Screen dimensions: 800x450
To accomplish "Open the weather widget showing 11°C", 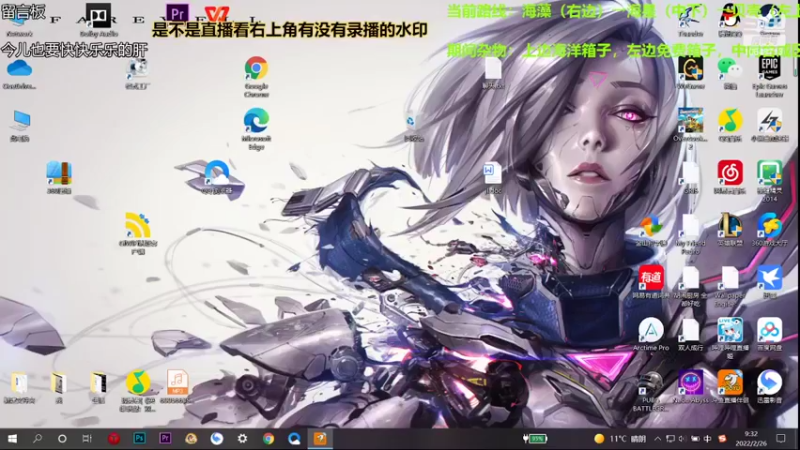I will click(620, 439).
